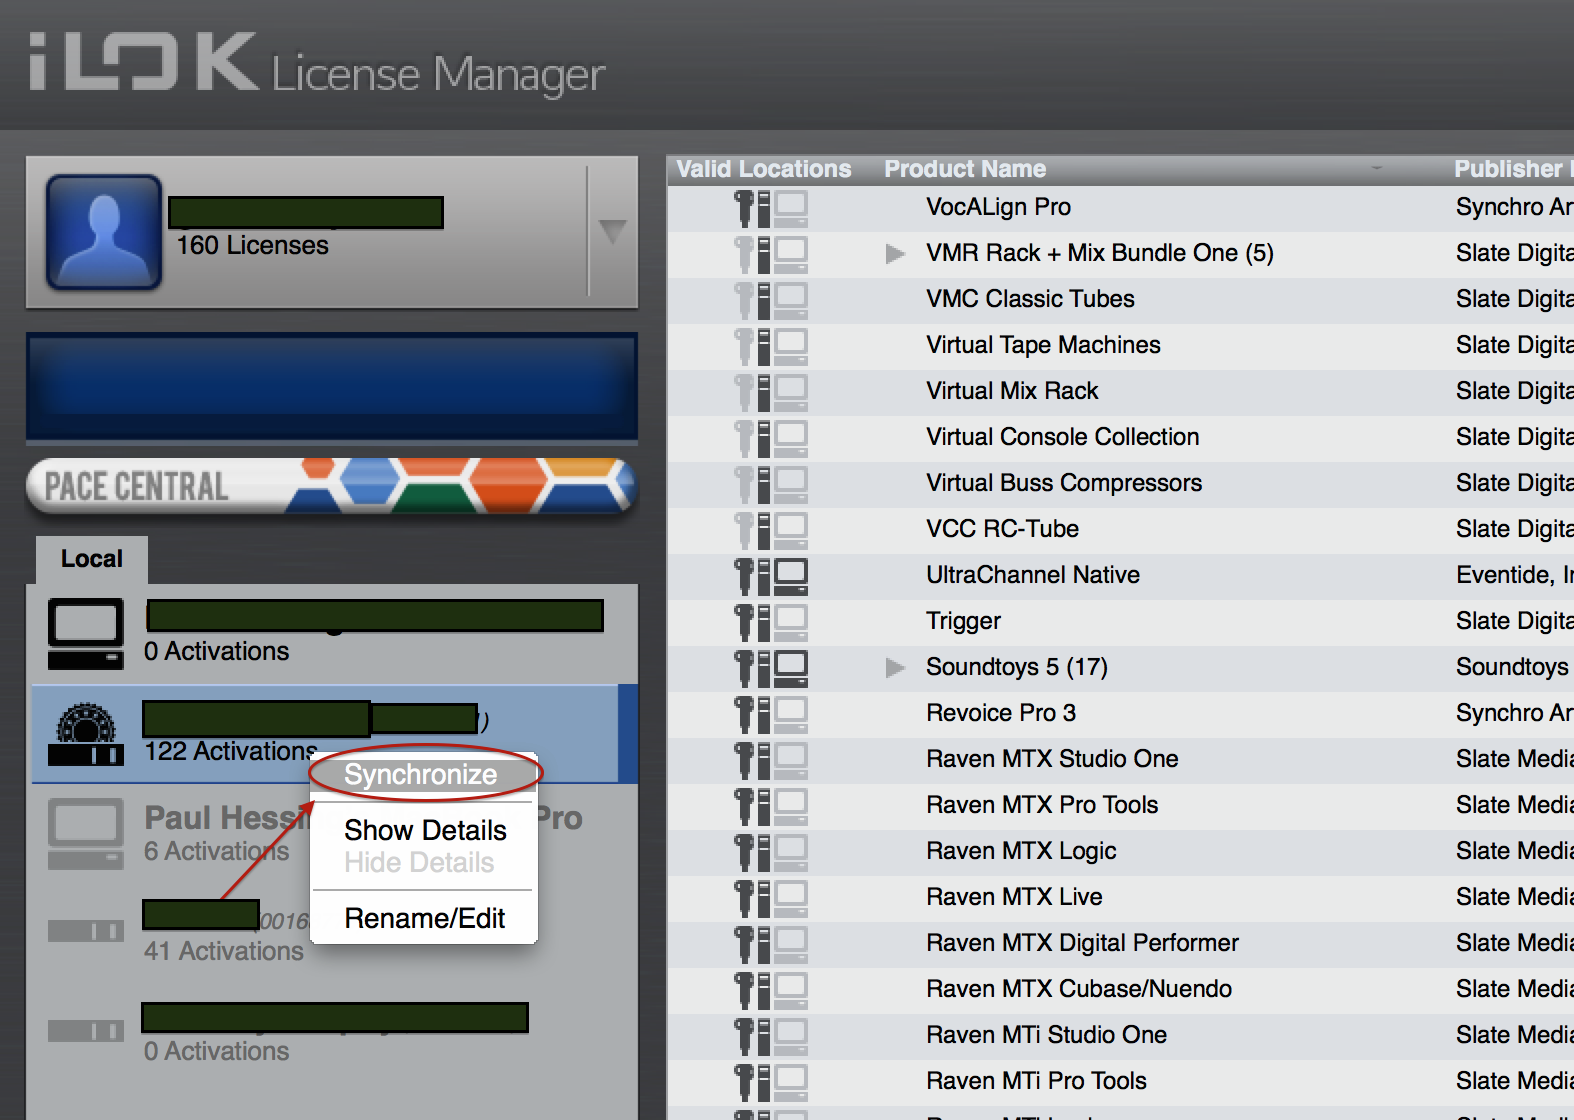
Task: Click the Soundtoys publisher cell
Action: tap(1512, 668)
